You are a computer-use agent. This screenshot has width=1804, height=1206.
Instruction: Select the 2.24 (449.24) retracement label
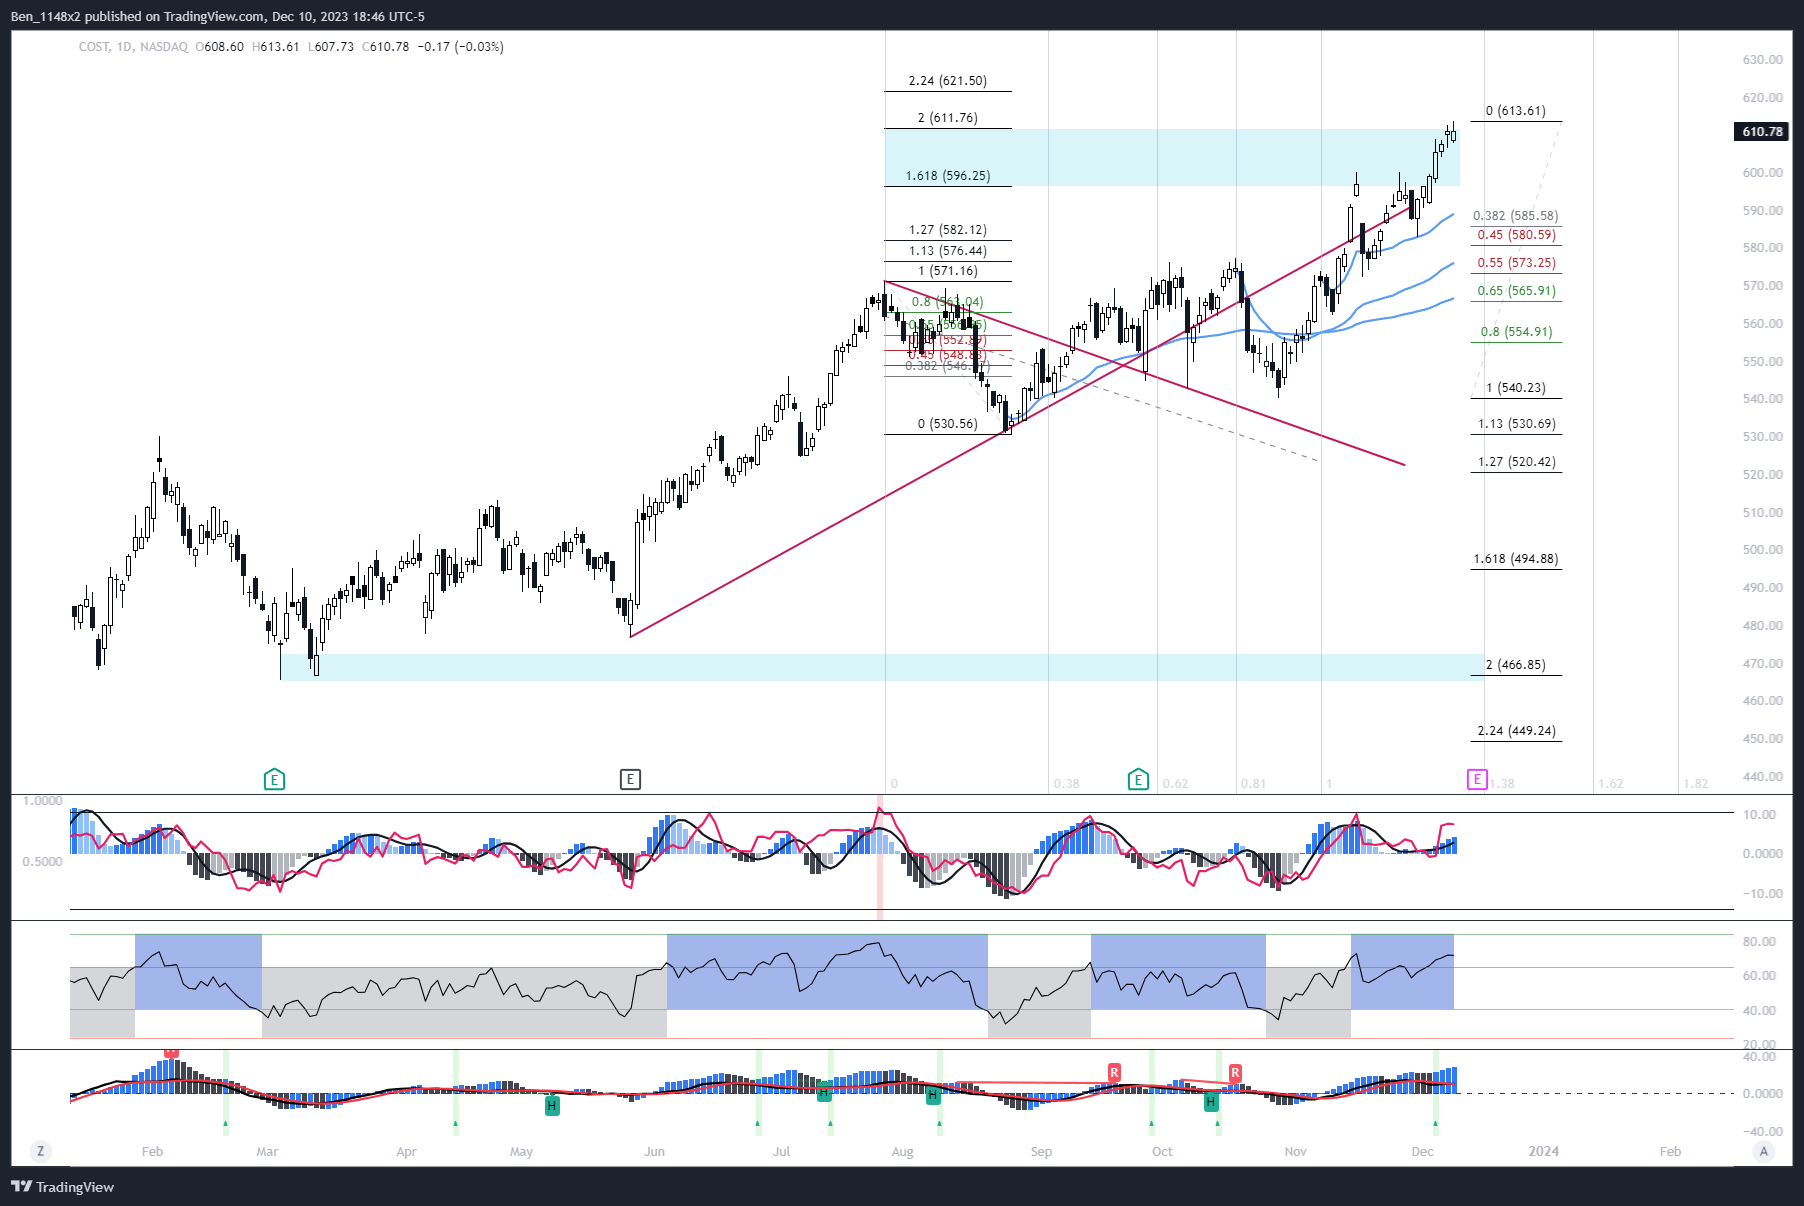click(x=1516, y=731)
